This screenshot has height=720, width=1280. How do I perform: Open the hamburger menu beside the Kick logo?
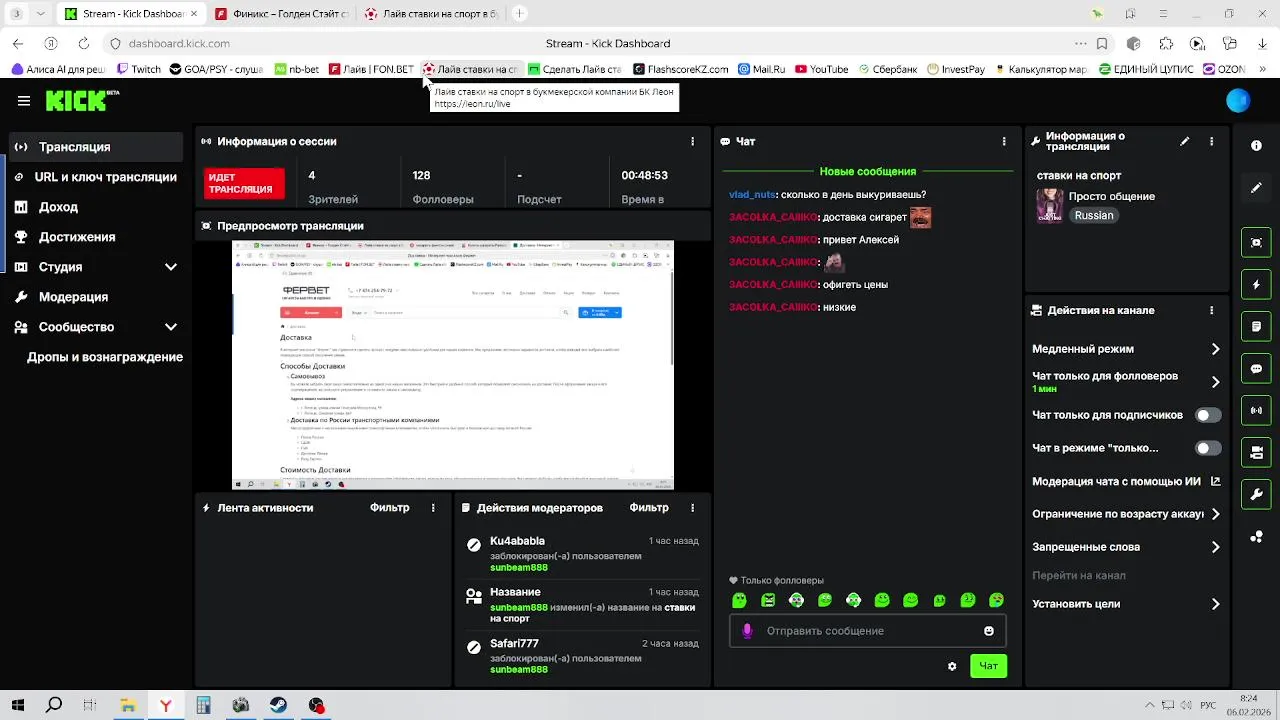pyautogui.click(x=24, y=100)
